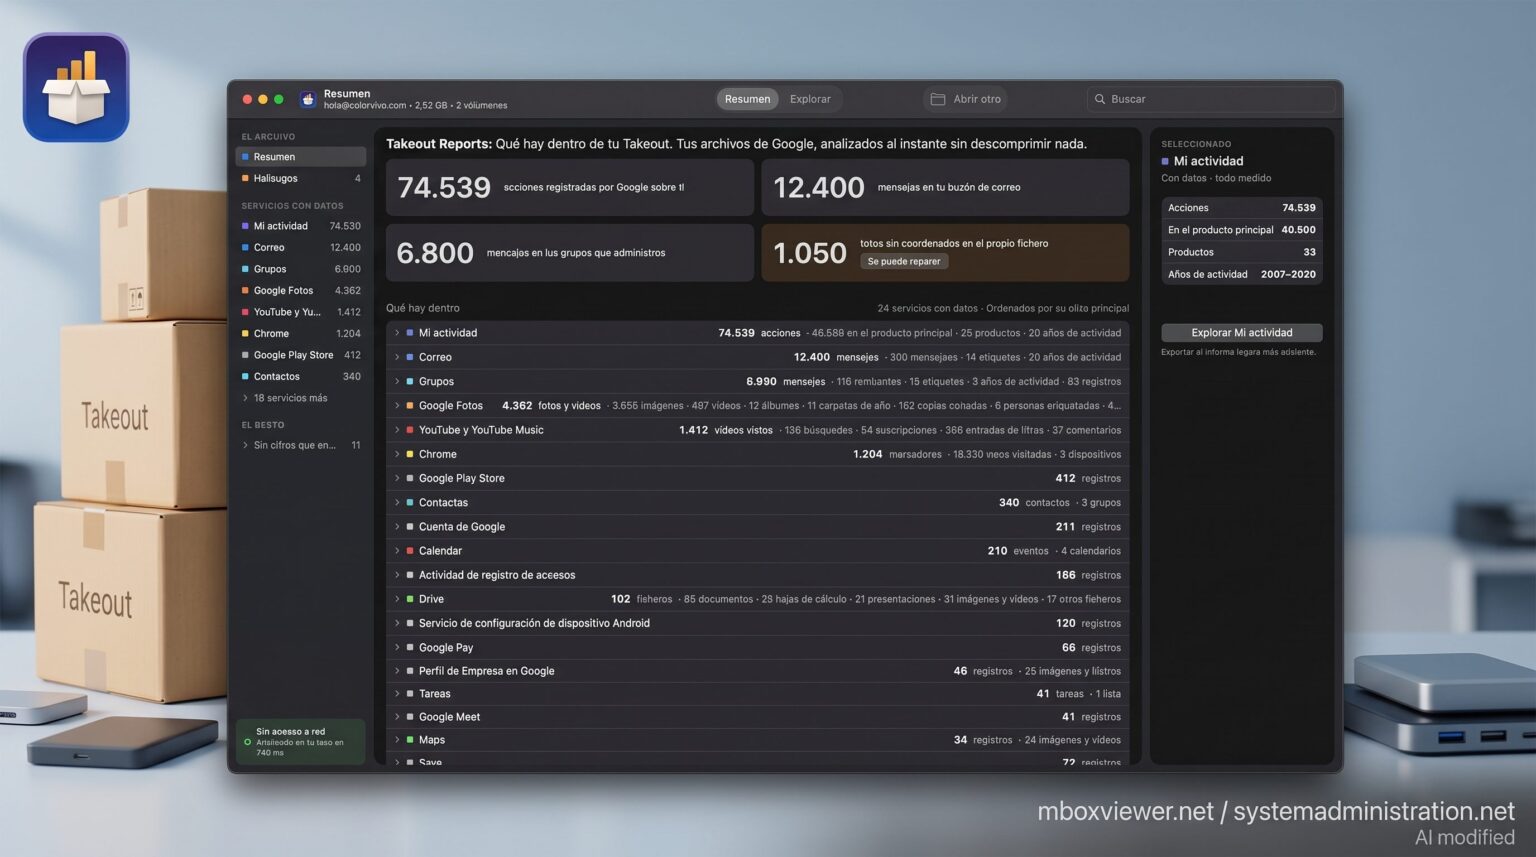The image size is (1536, 857).
Task: Click Cuenta de Google row icon
Action: [410, 526]
